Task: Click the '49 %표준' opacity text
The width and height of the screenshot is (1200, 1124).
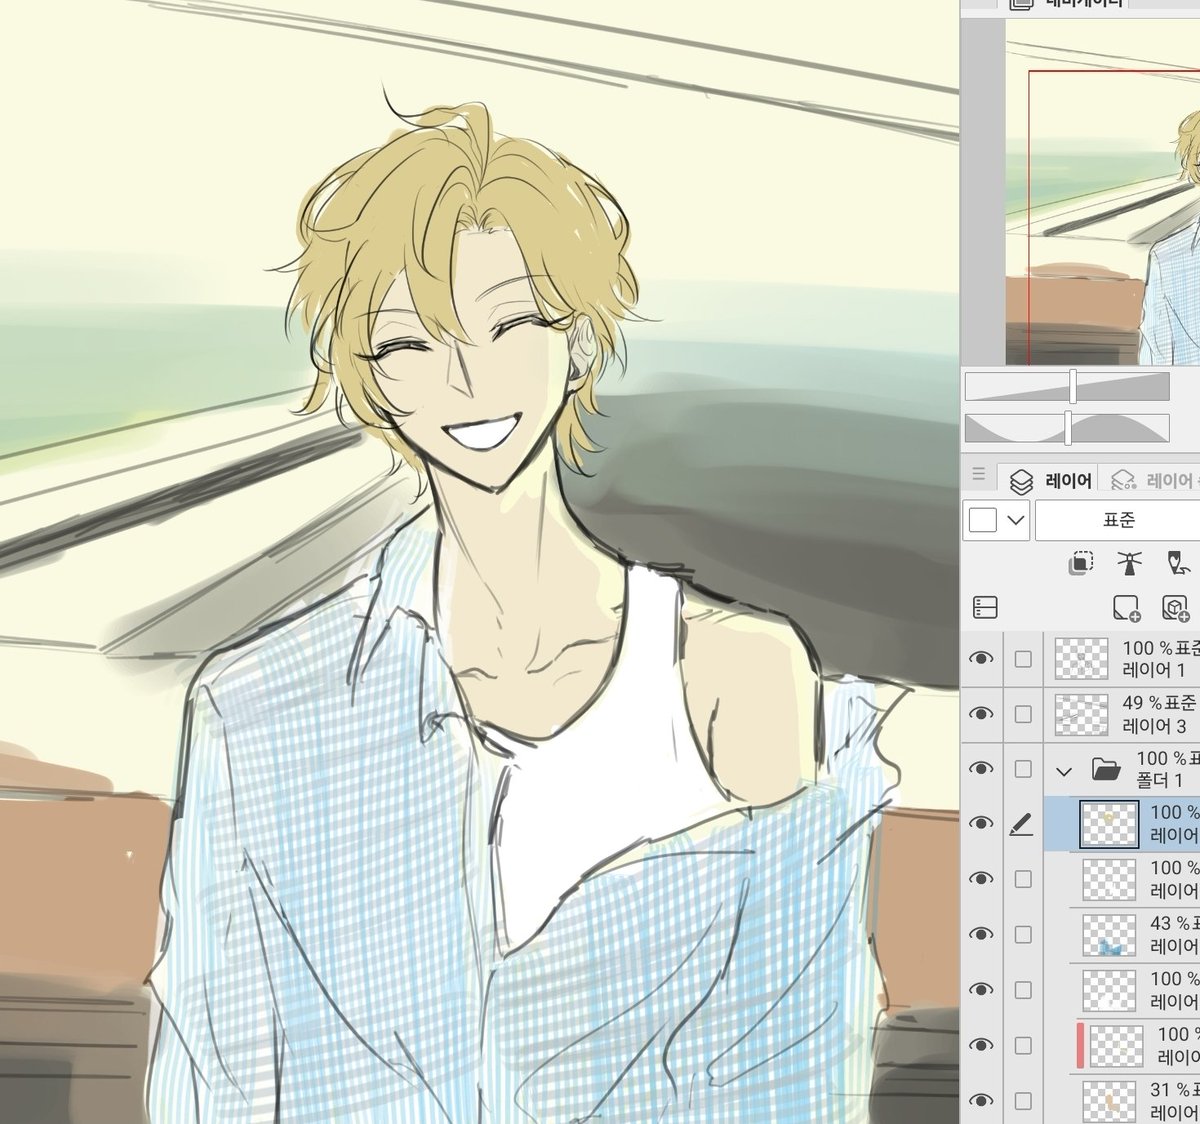Action: pos(1160,703)
